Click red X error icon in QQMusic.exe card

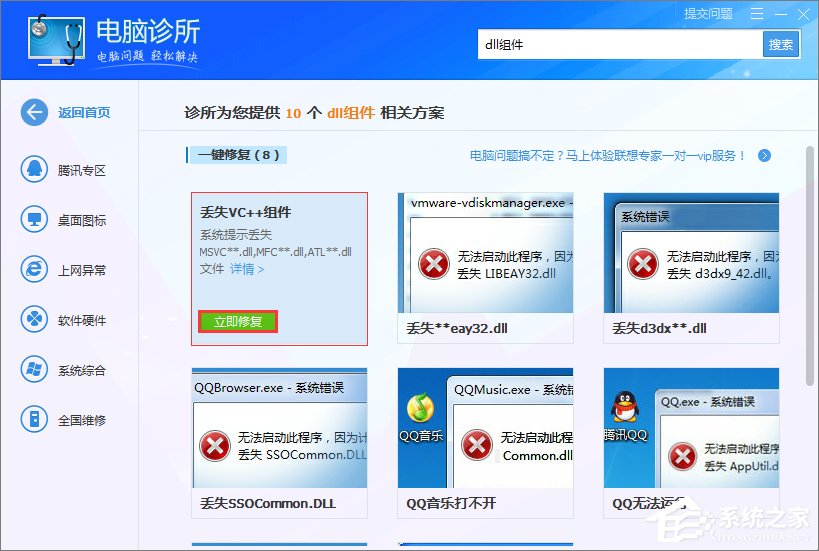pos(476,445)
